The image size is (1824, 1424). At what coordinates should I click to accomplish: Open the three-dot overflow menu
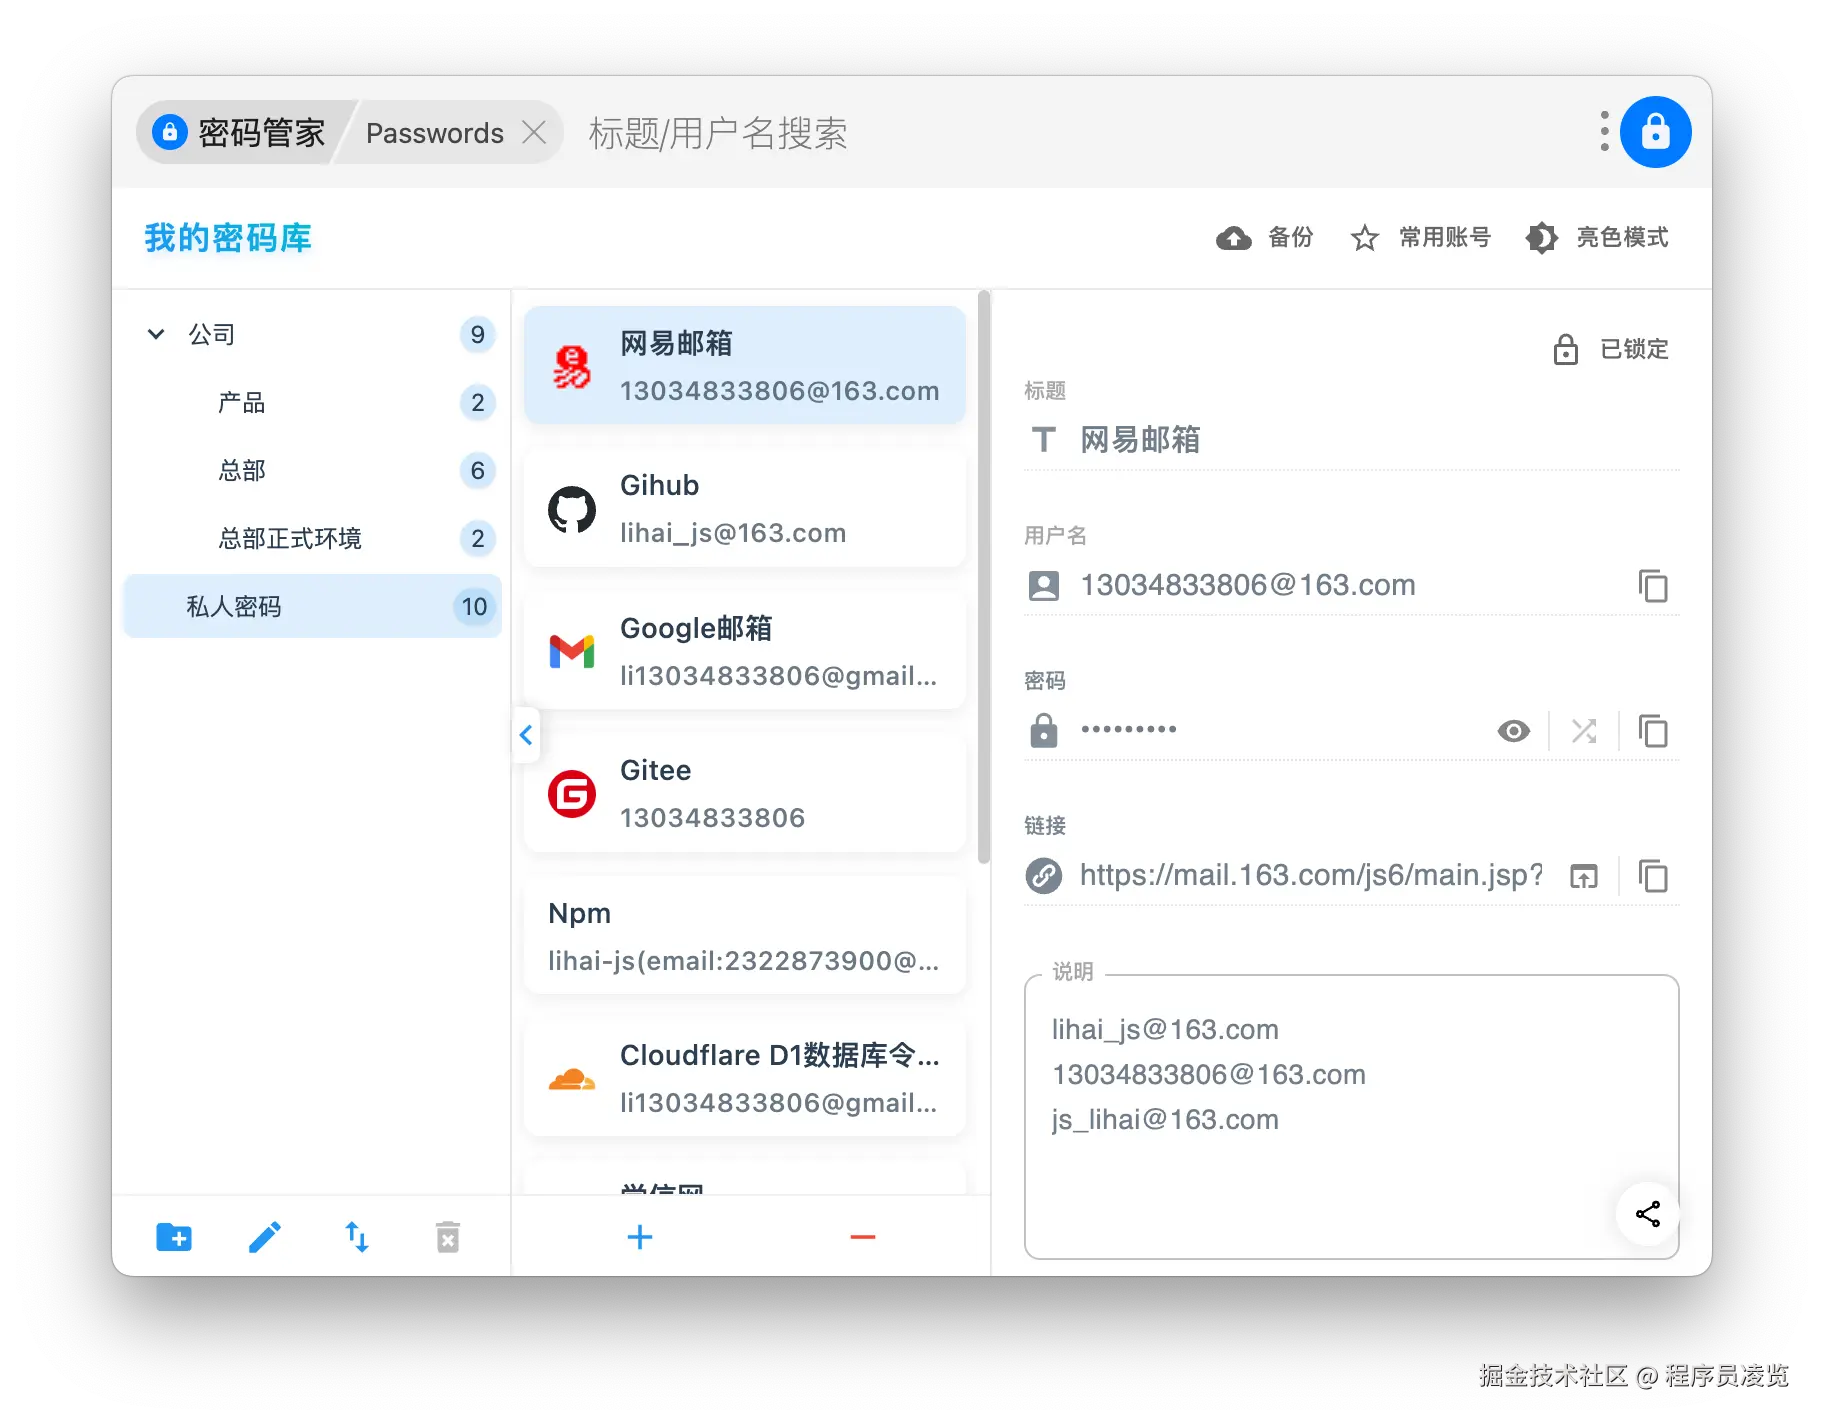tap(1603, 131)
